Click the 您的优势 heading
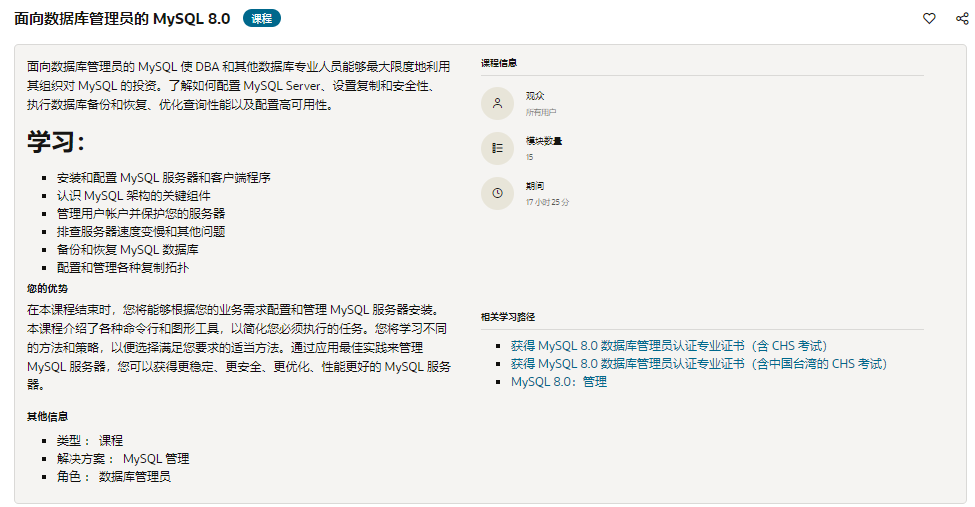This screenshot has width=975, height=507. point(47,289)
